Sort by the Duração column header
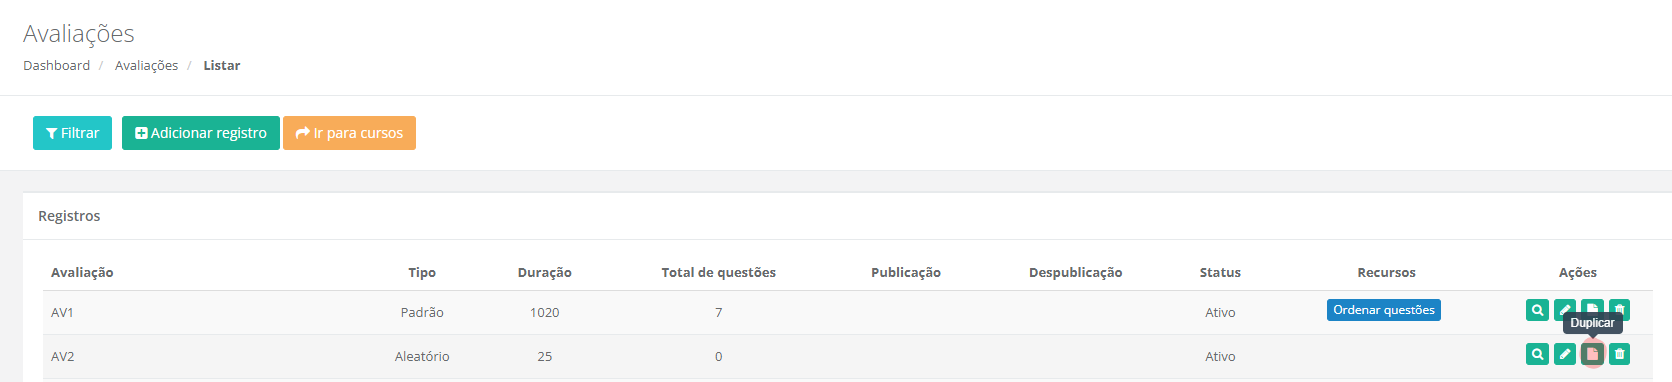The width and height of the screenshot is (1672, 382). click(x=545, y=272)
